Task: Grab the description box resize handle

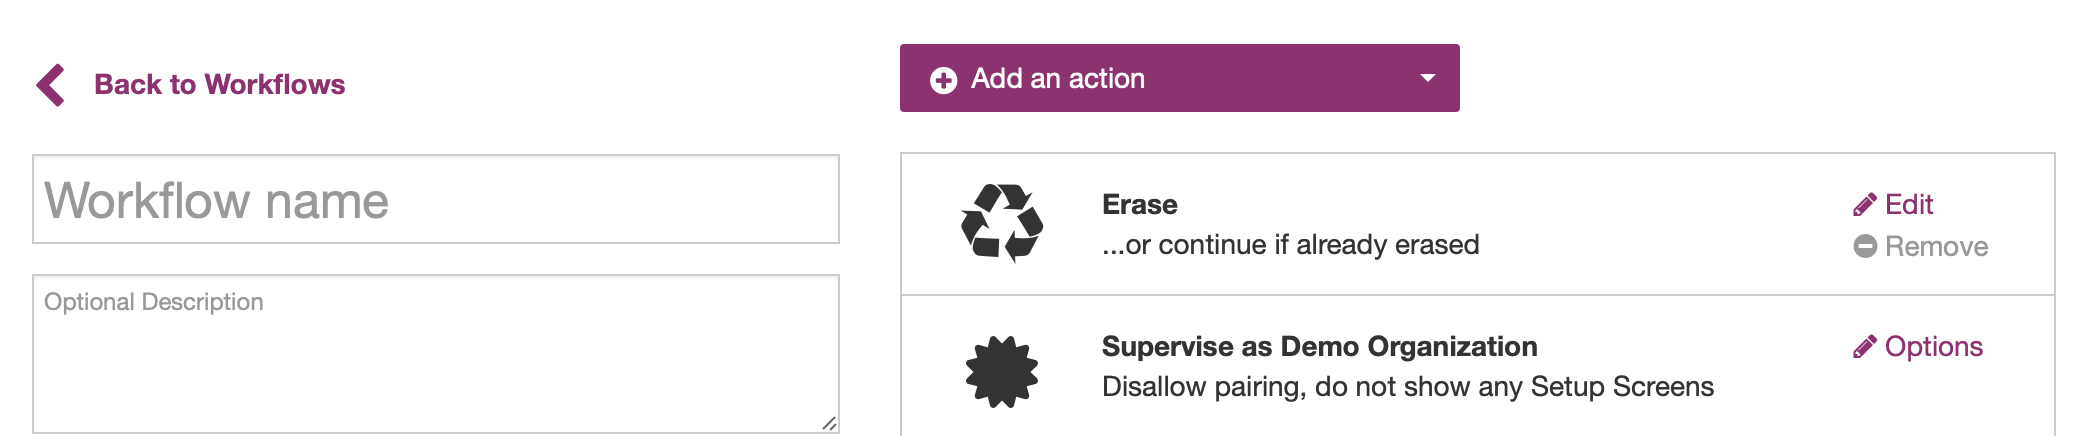Action: pos(829,423)
